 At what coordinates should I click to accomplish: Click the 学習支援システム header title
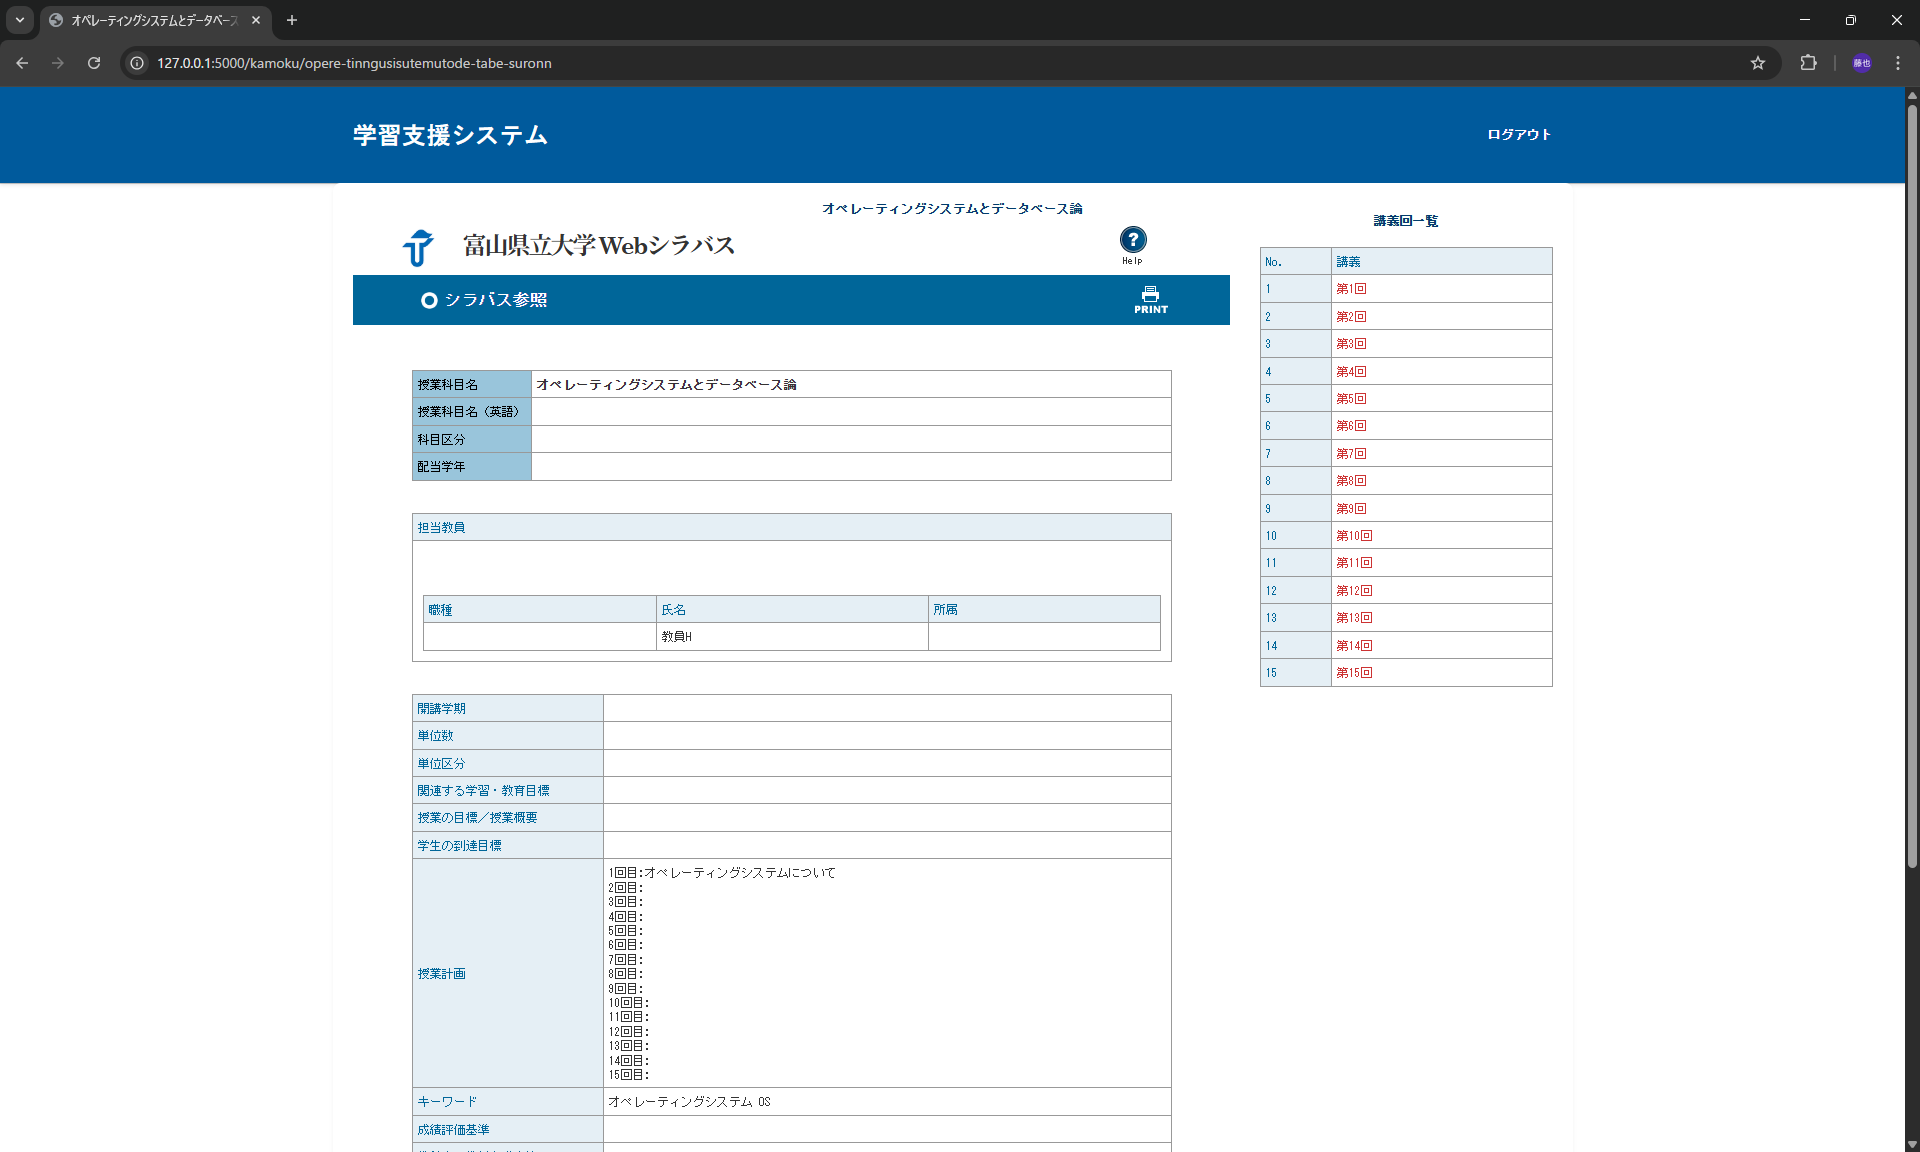click(x=450, y=135)
